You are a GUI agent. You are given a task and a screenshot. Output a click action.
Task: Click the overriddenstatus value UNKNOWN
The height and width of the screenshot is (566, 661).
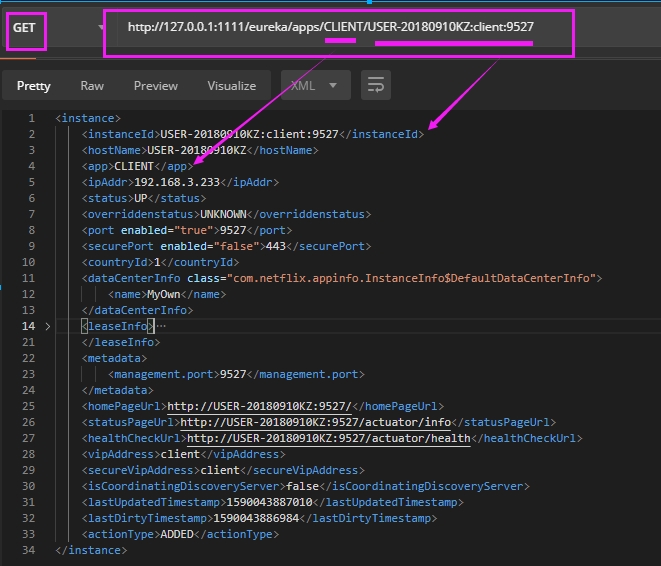tap(223, 215)
